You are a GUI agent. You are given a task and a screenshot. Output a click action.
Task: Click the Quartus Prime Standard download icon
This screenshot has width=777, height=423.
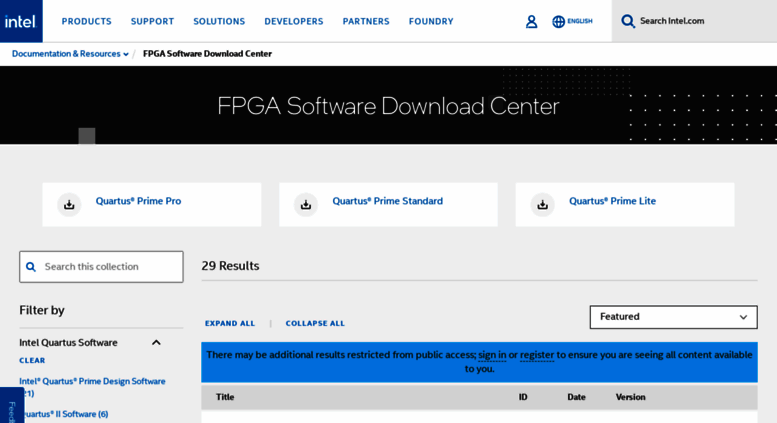coord(306,205)
